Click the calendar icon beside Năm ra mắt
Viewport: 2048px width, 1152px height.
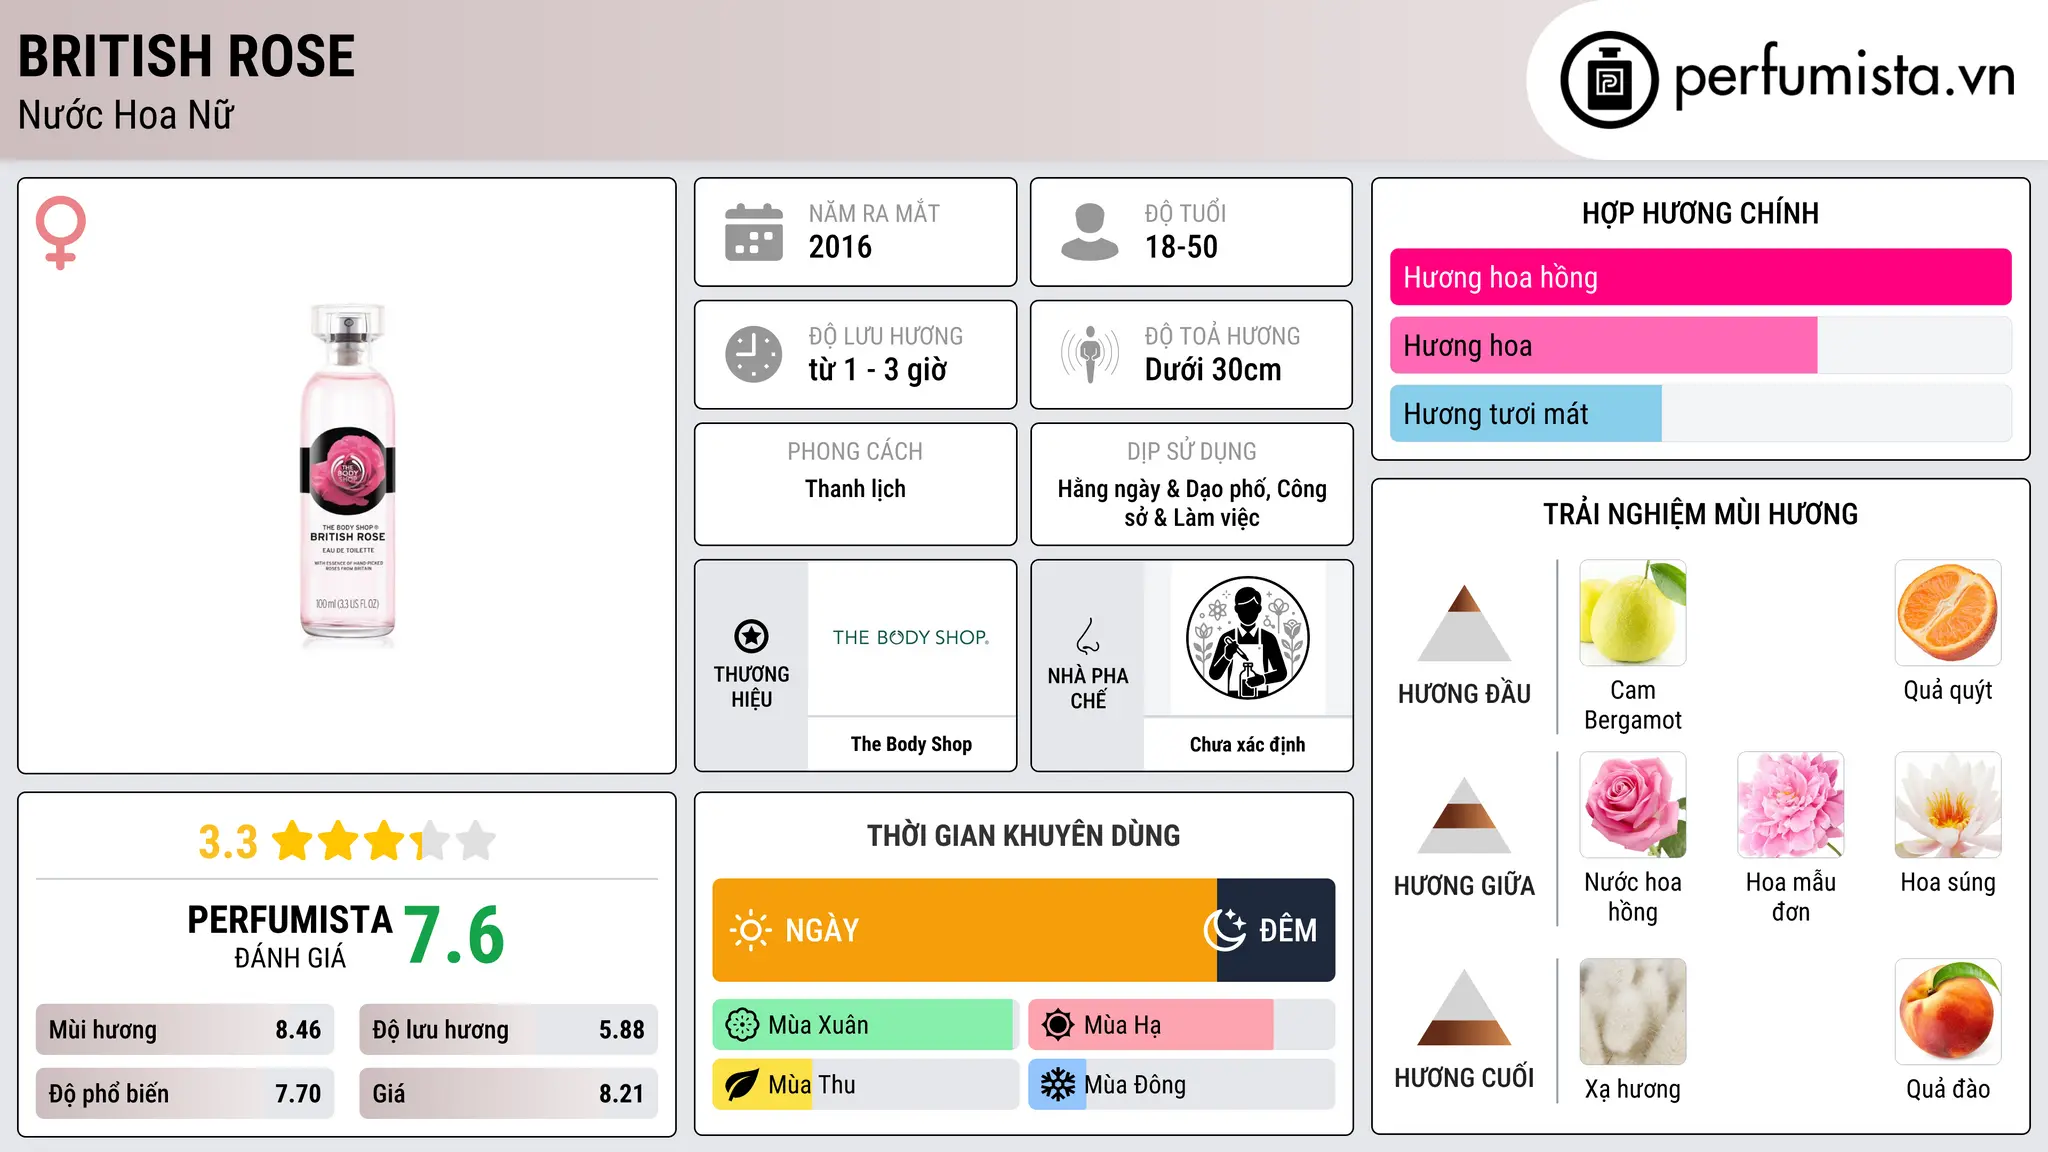coord(754,232)
